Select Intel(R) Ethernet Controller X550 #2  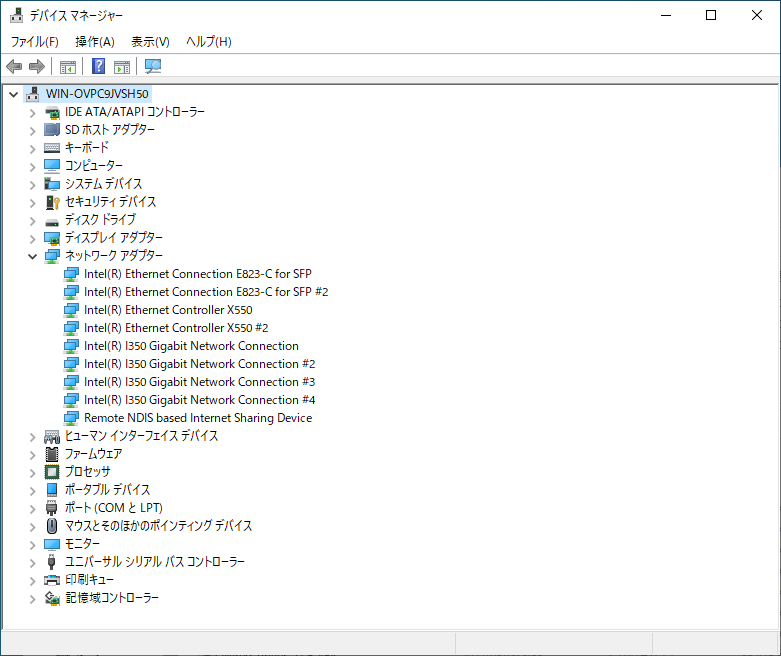pyautogui.click(x=176, y=328)
